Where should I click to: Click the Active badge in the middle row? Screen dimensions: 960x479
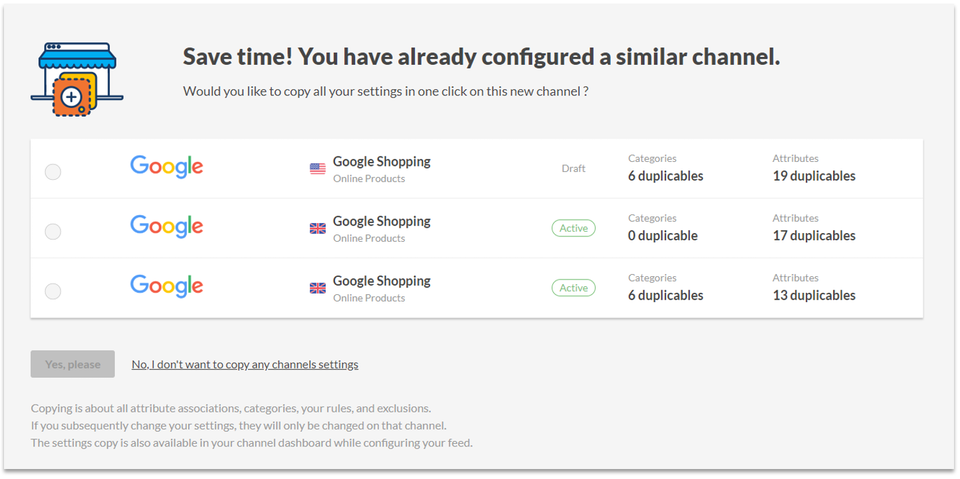click(573, 228)
